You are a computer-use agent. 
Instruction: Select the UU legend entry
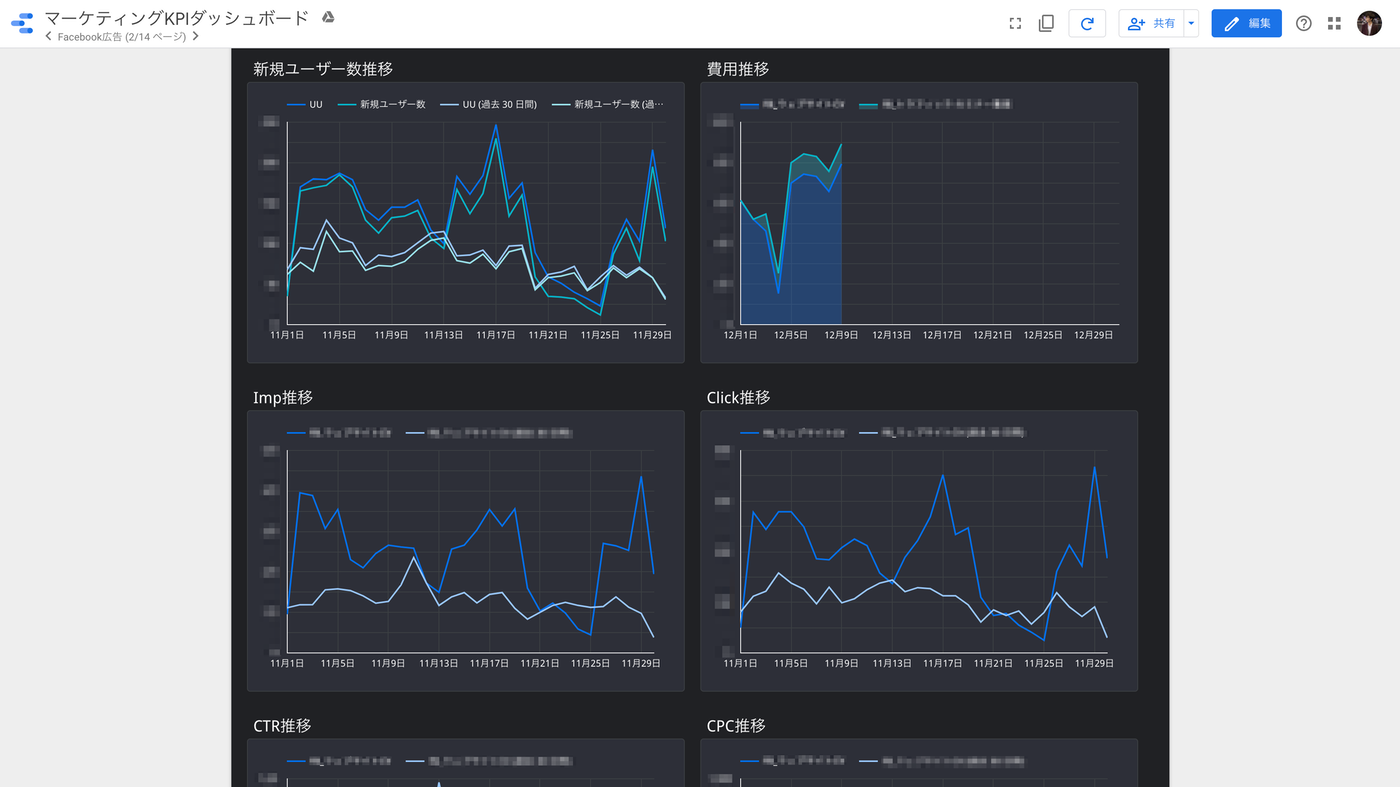(x=305, y=104)
